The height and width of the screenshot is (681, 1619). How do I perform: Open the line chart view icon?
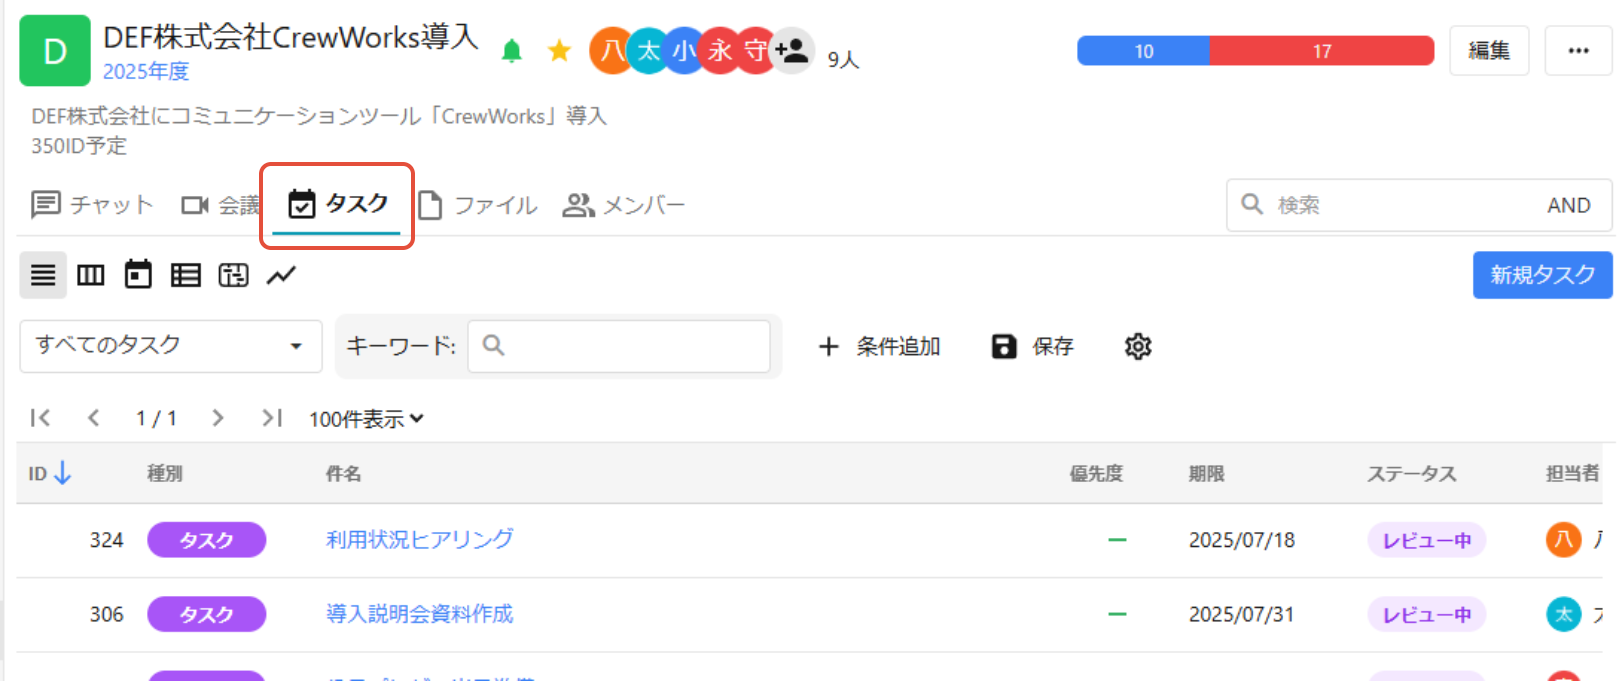282,275
